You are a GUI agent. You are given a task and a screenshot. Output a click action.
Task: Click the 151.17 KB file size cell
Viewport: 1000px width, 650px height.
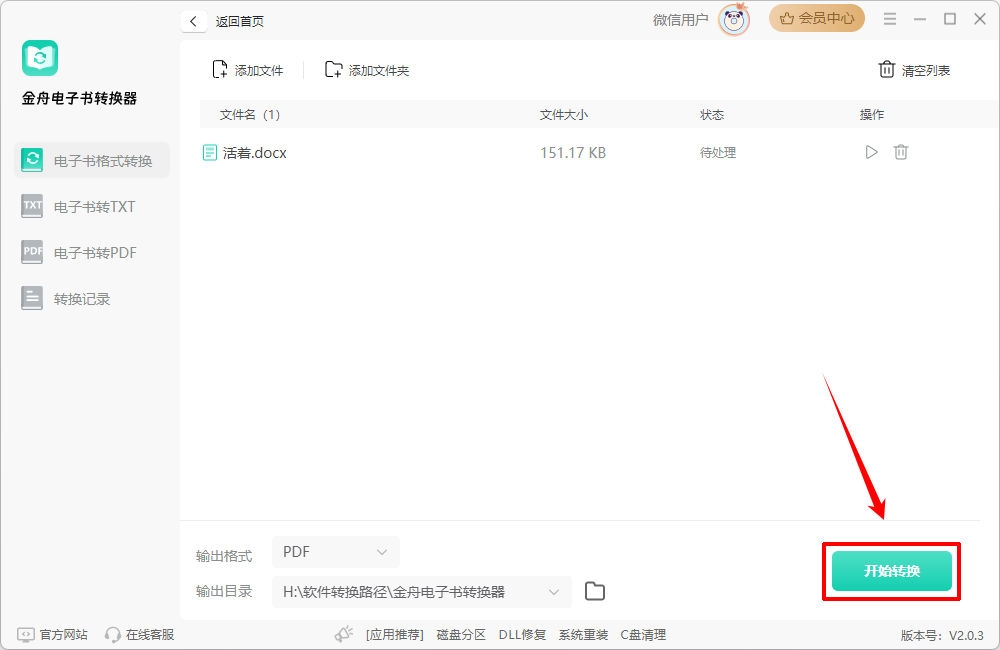tap(573, 153)
